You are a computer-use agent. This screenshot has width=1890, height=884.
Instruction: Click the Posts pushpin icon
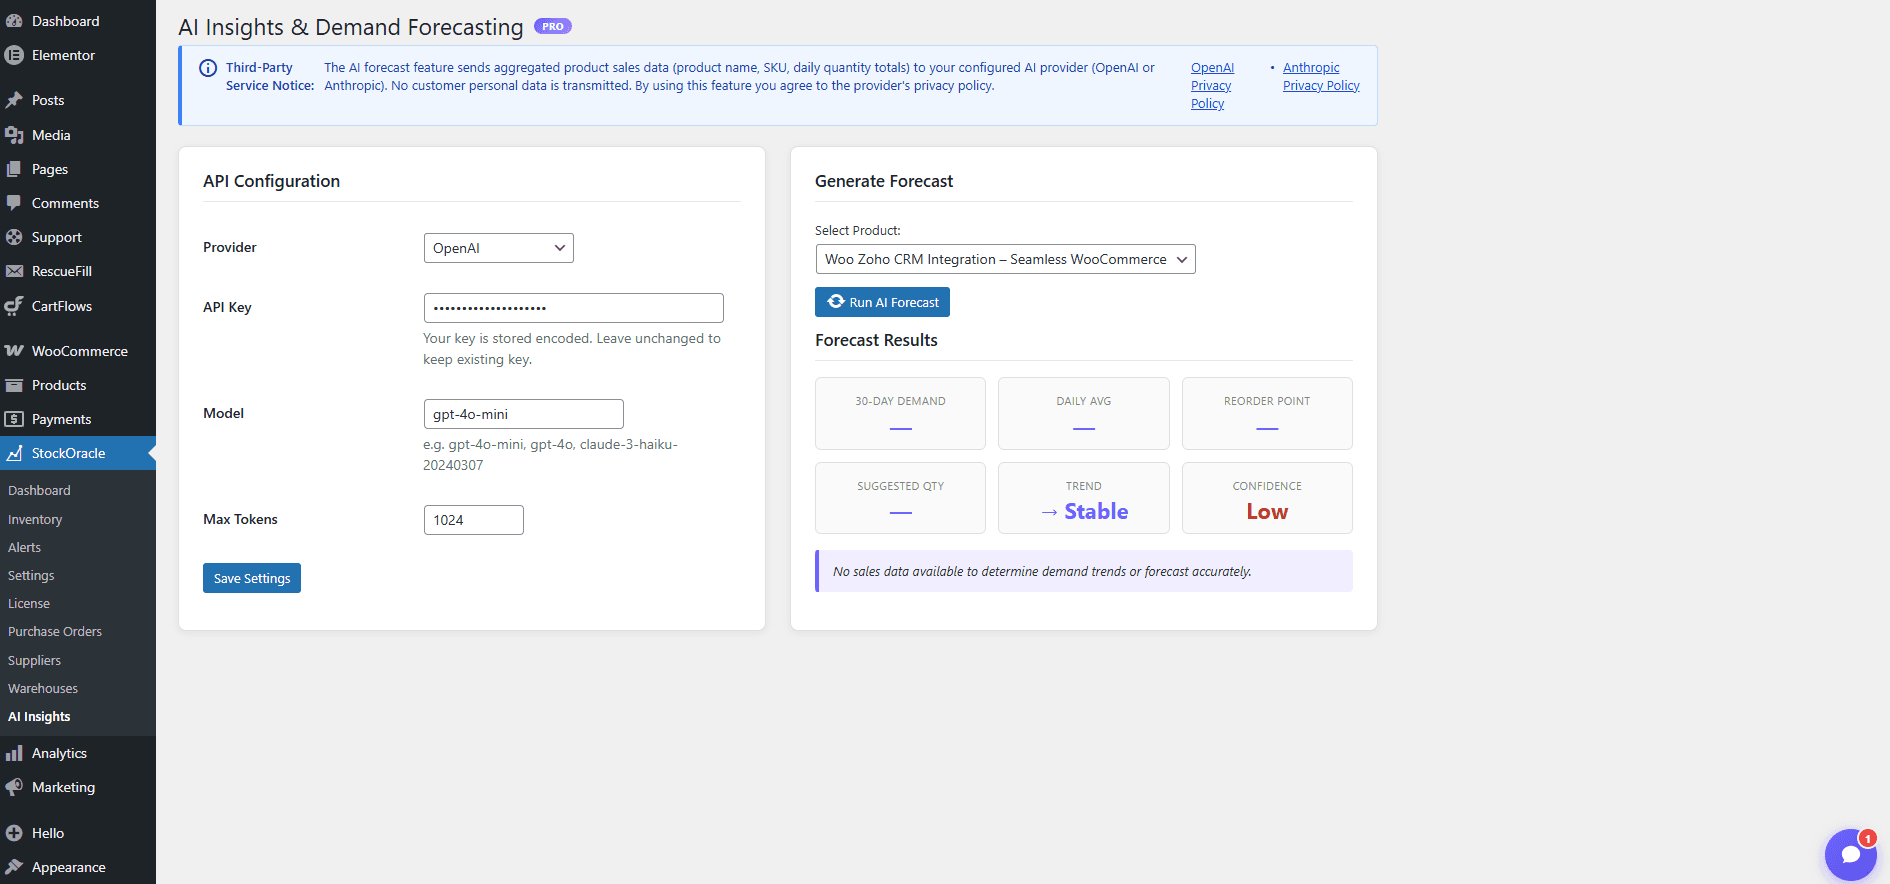click(x=14, y=100)
